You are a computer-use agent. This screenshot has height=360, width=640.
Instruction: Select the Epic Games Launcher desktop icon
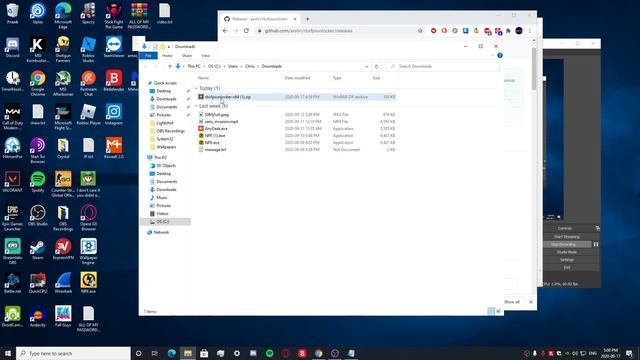[12, 218]
